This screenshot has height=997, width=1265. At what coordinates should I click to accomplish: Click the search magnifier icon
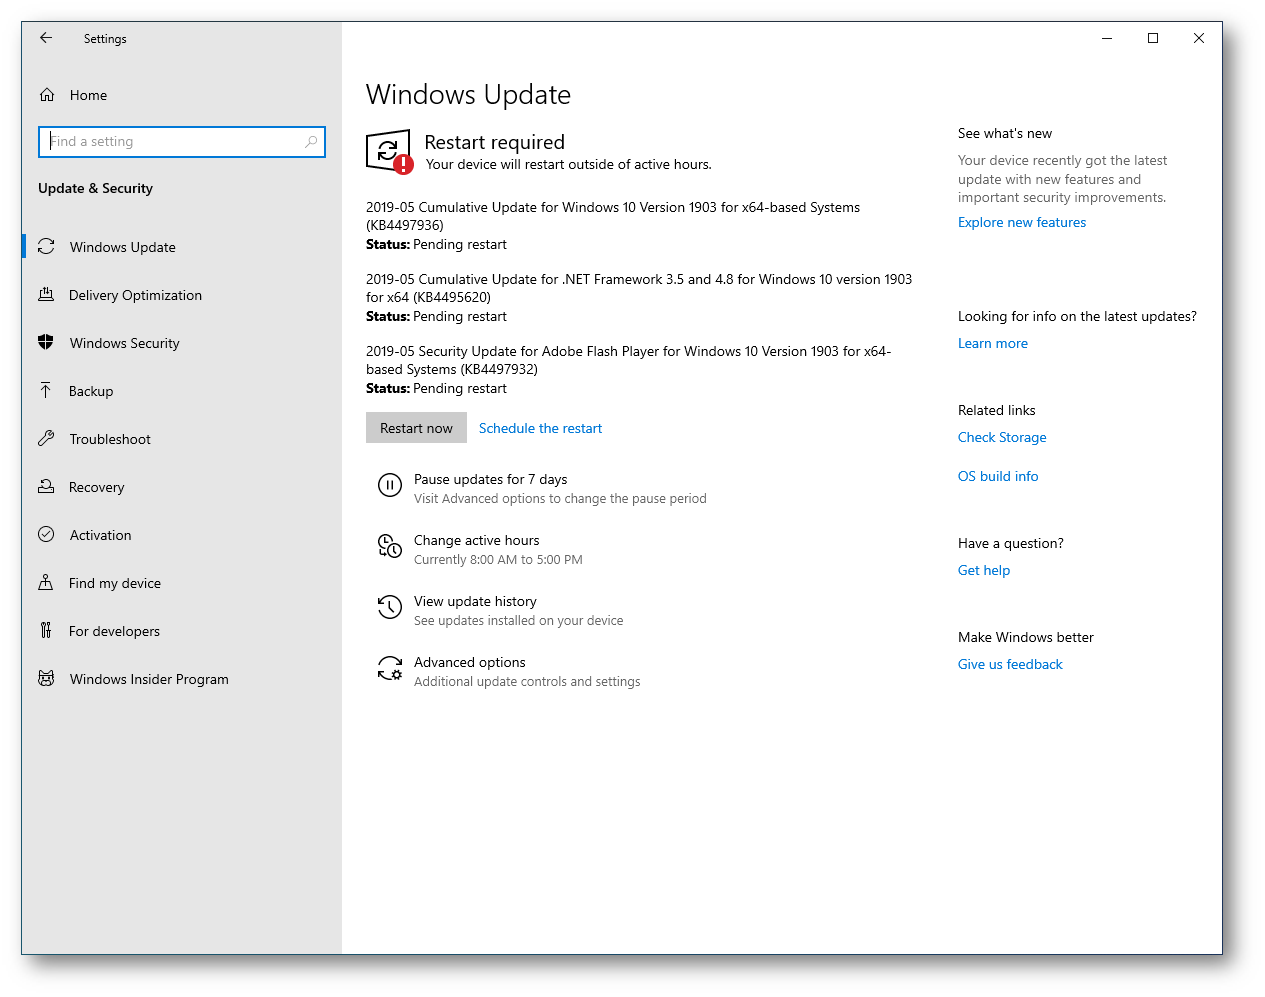click(311, 142)
